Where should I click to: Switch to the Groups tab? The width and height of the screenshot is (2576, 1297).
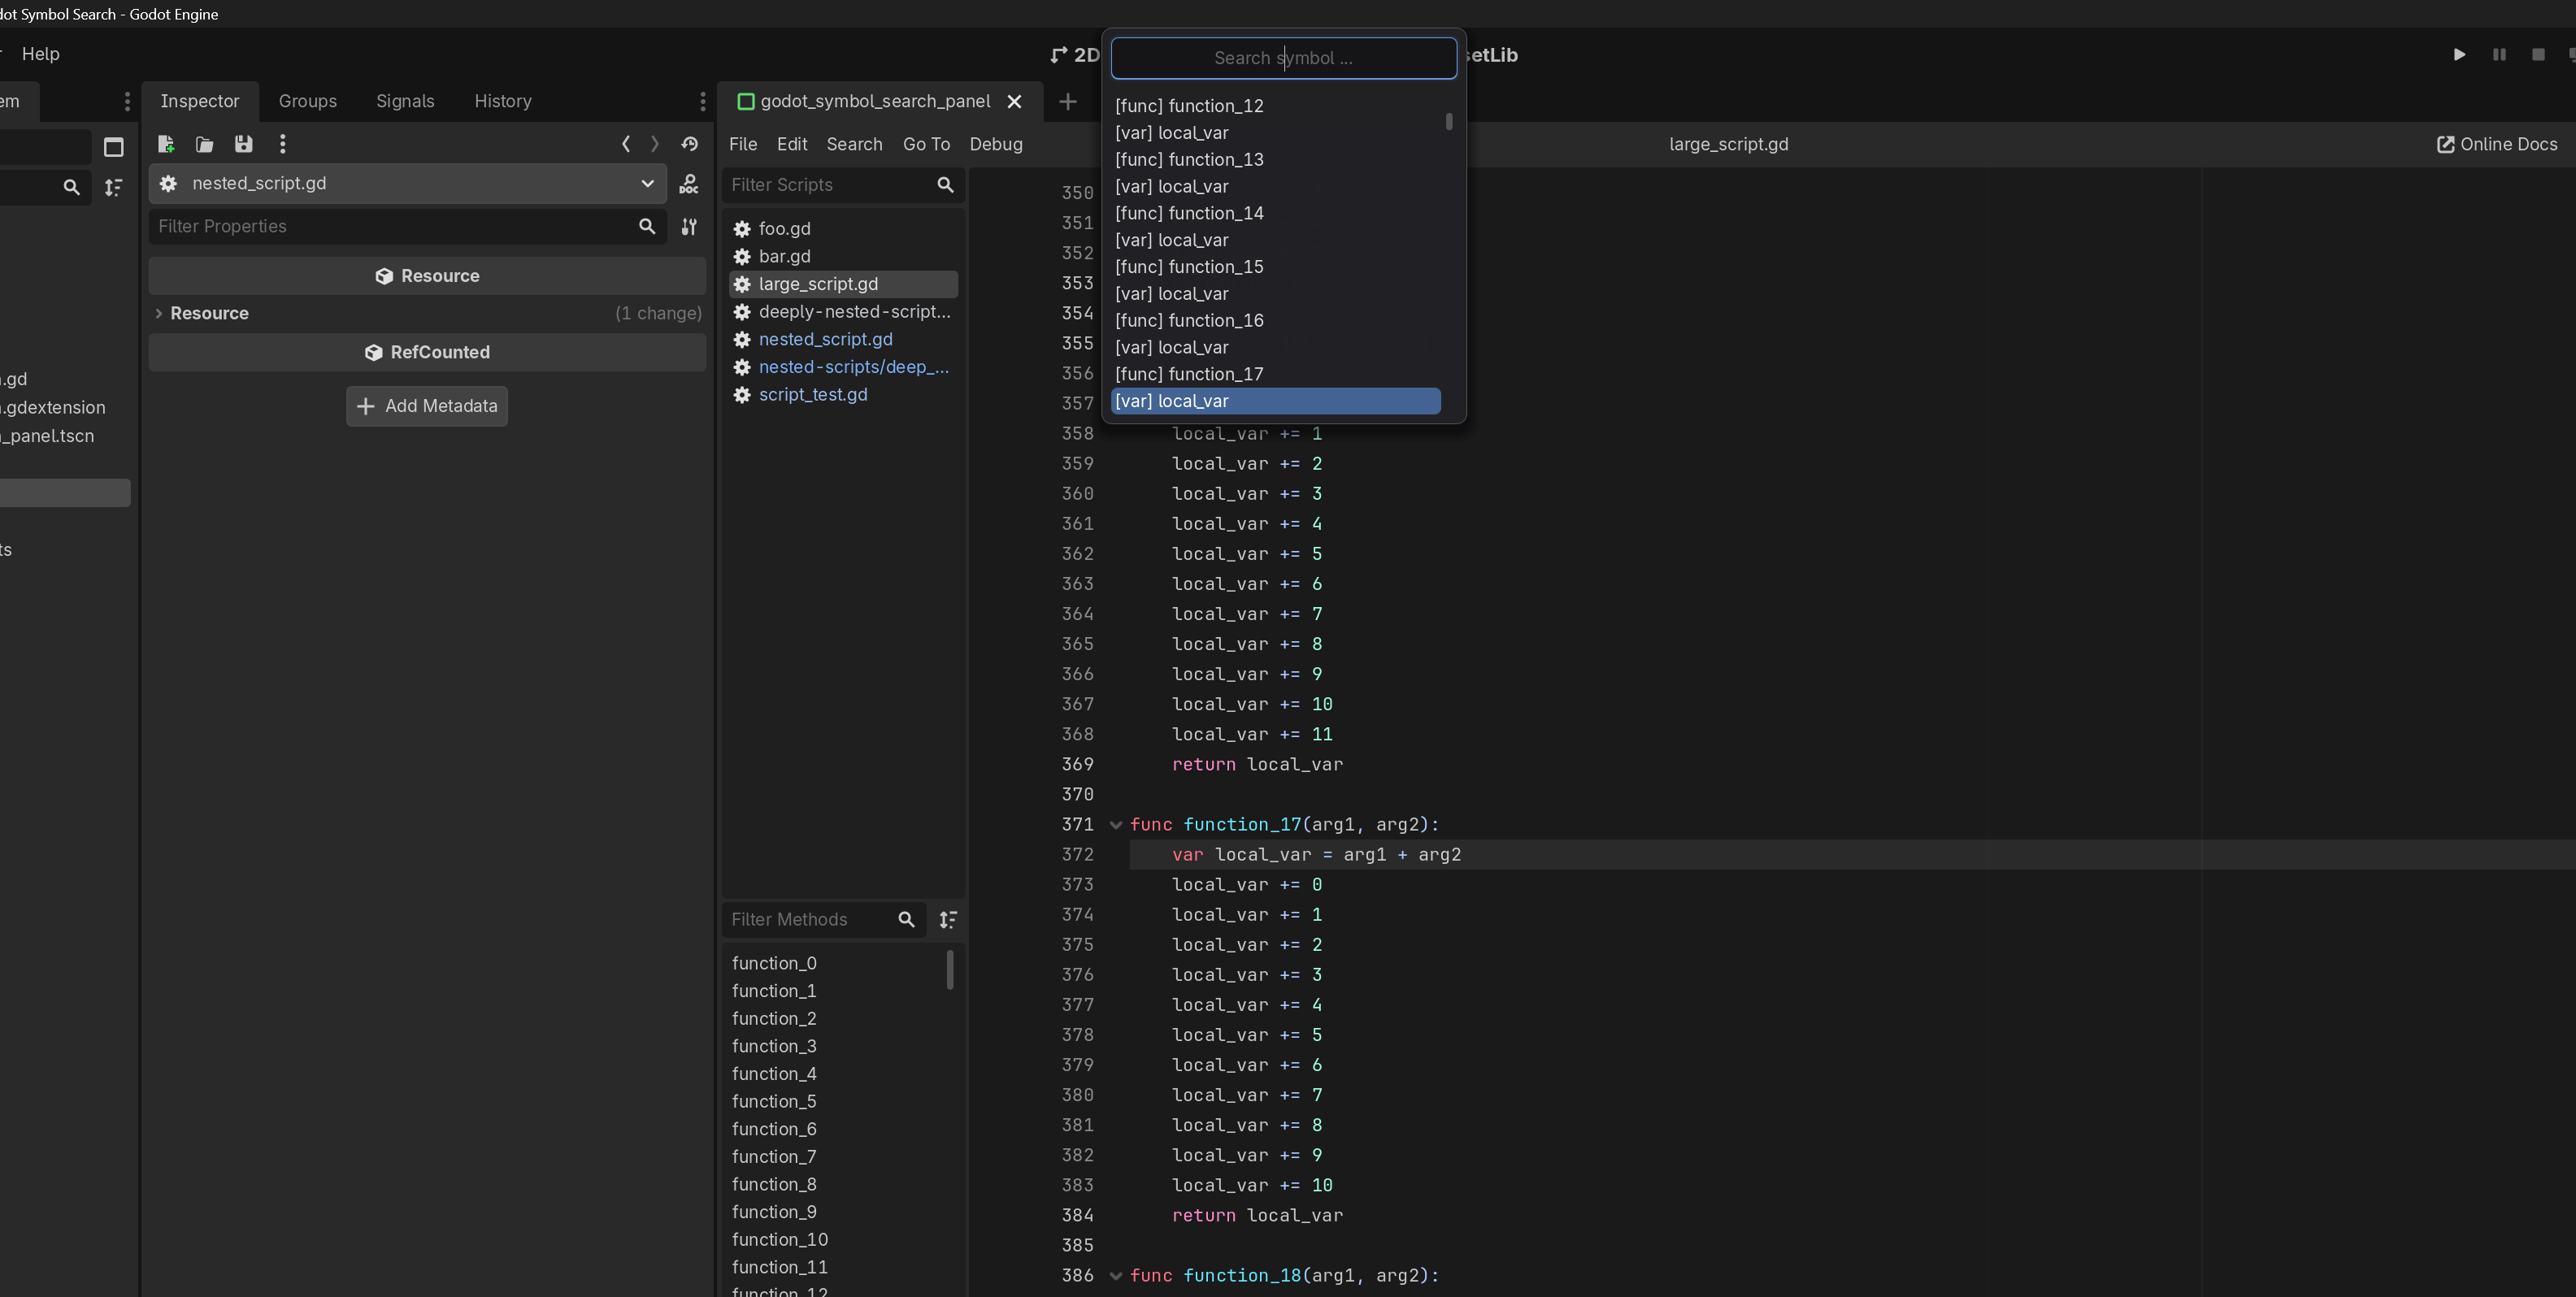308,101
